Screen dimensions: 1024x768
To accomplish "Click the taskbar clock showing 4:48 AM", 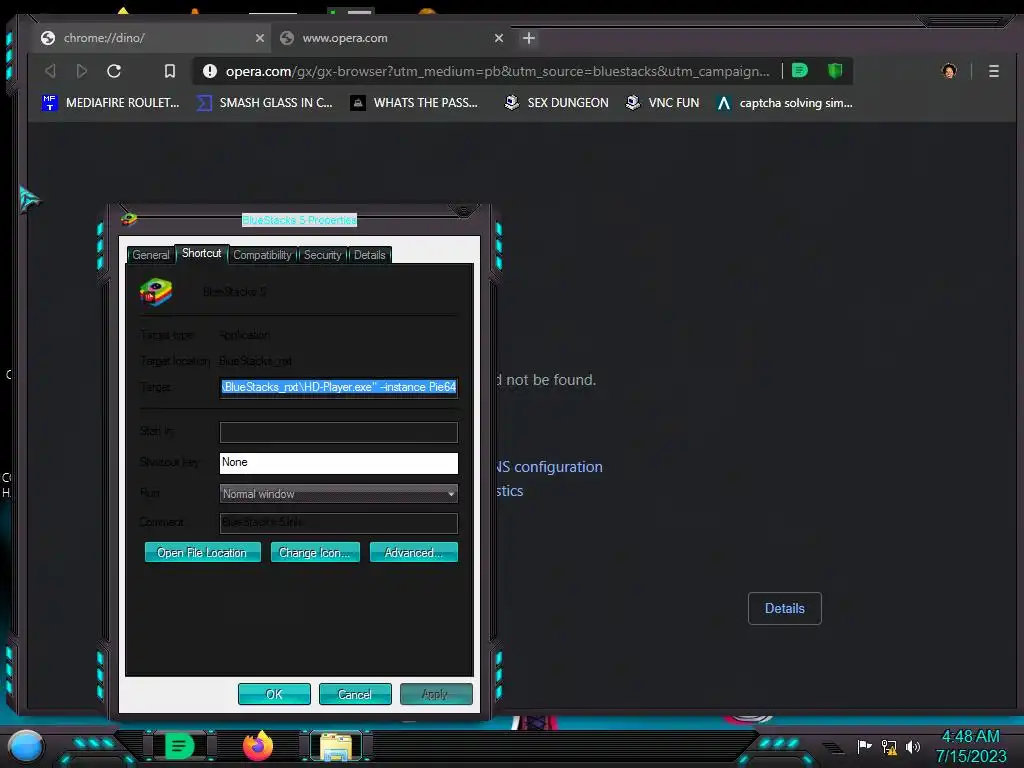I will click(x=970, y=746).
